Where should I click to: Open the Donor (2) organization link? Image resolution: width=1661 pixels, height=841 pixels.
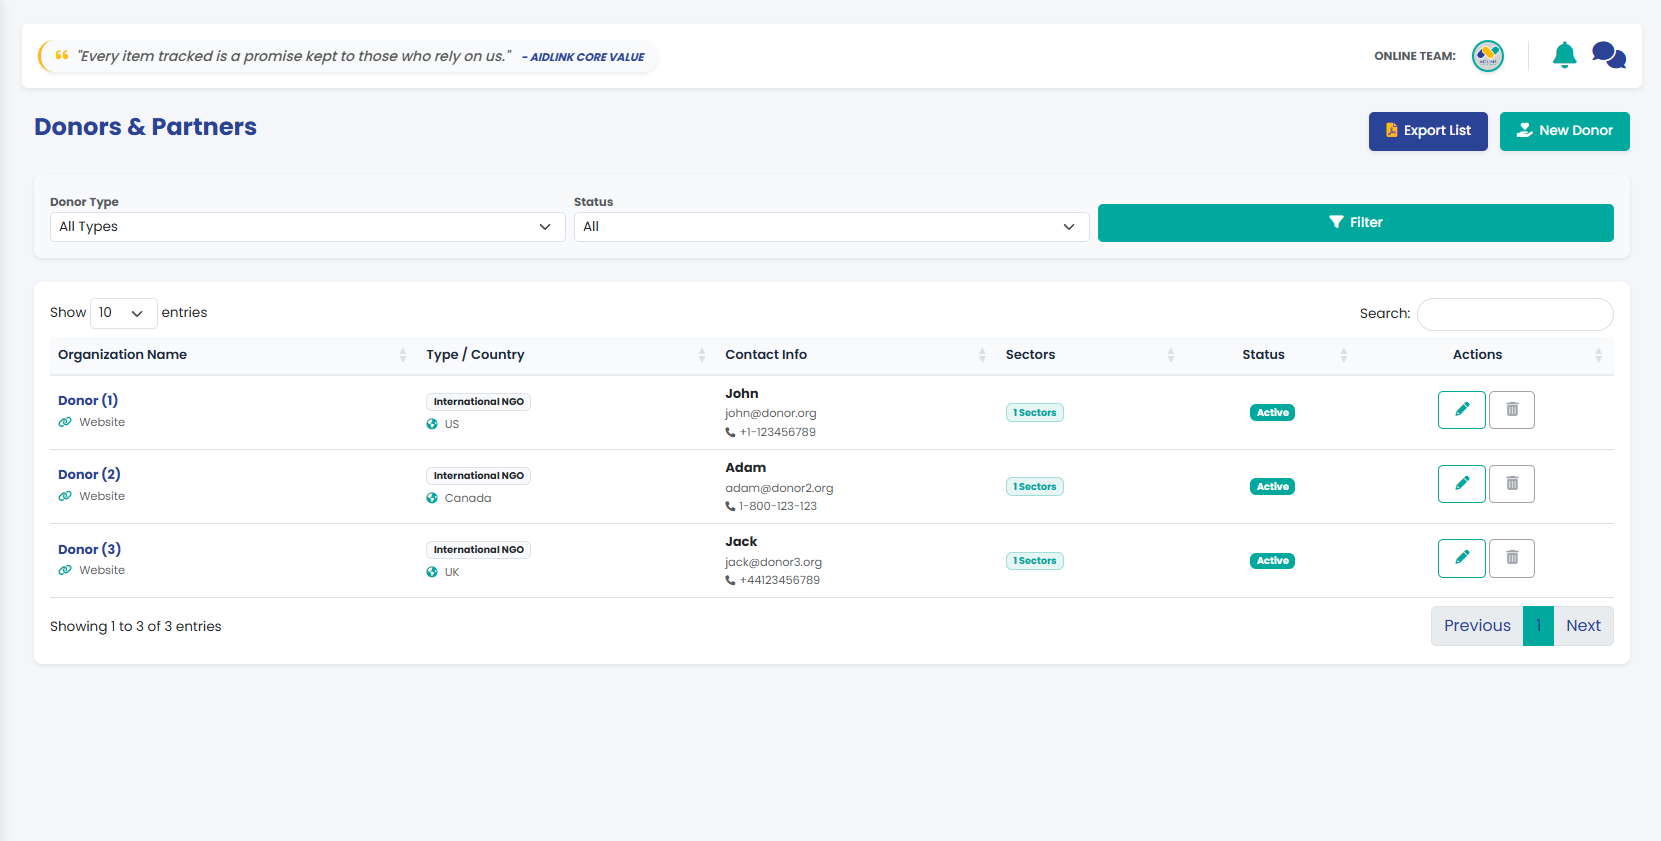89,474
